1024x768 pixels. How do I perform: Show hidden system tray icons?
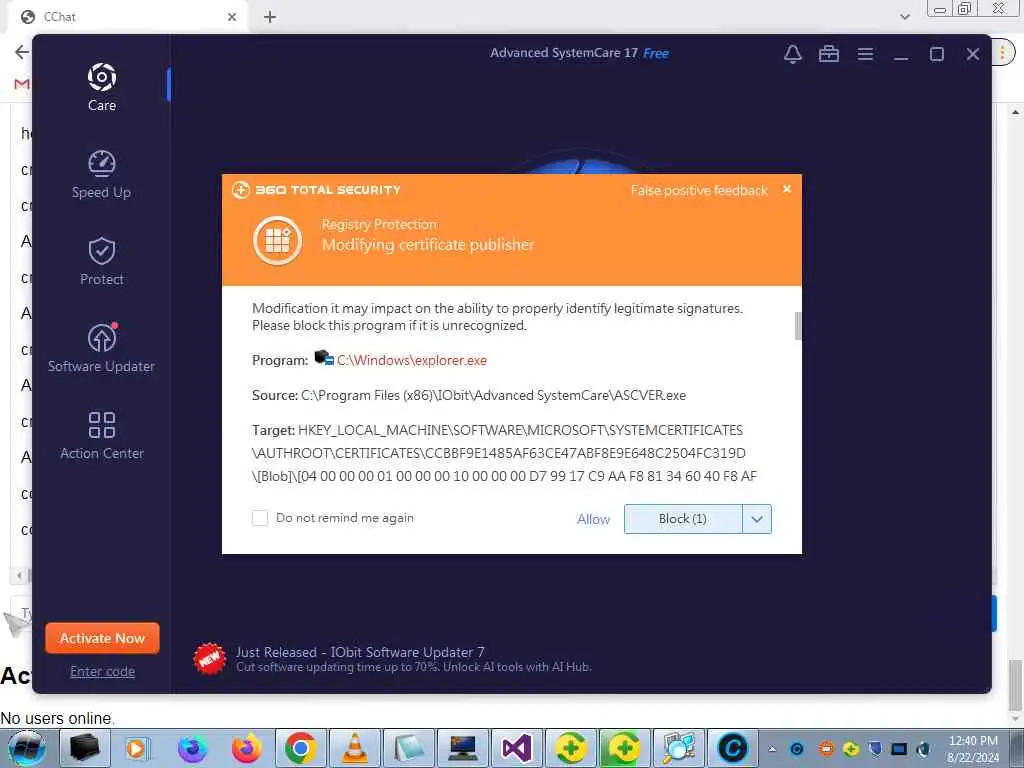[772, 748]
